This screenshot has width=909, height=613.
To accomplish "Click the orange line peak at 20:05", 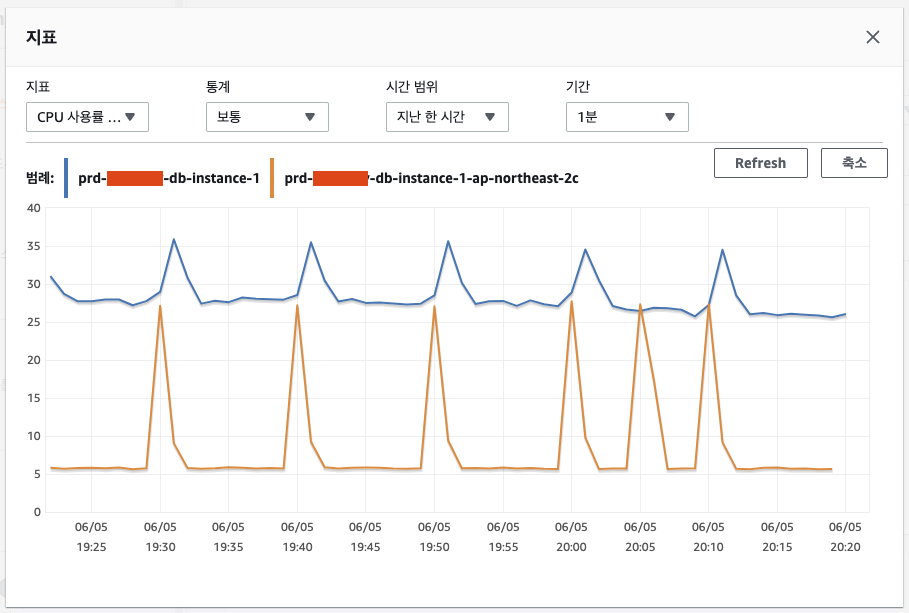I will [640, 305].
